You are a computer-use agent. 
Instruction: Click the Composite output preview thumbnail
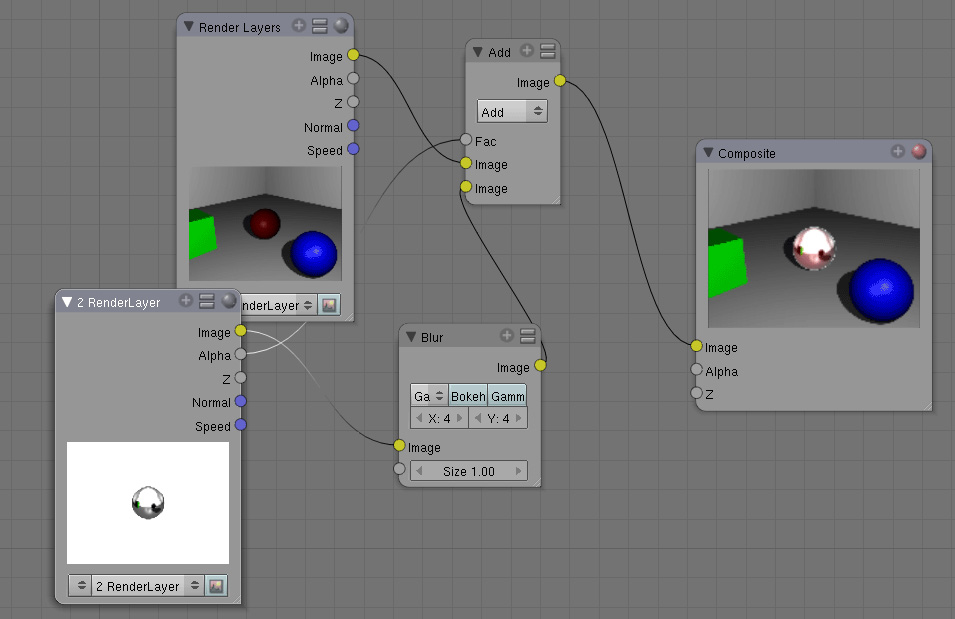coord(814,248)
